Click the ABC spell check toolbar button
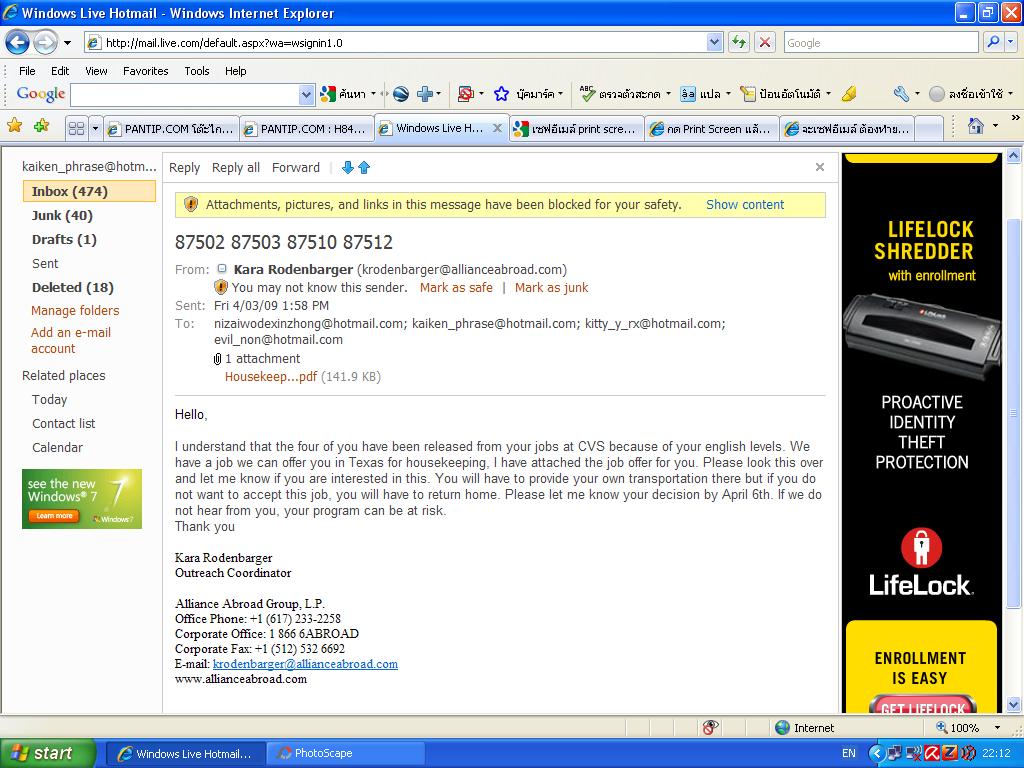Screen dimensions: 1024x768 [x=620, y=95]
